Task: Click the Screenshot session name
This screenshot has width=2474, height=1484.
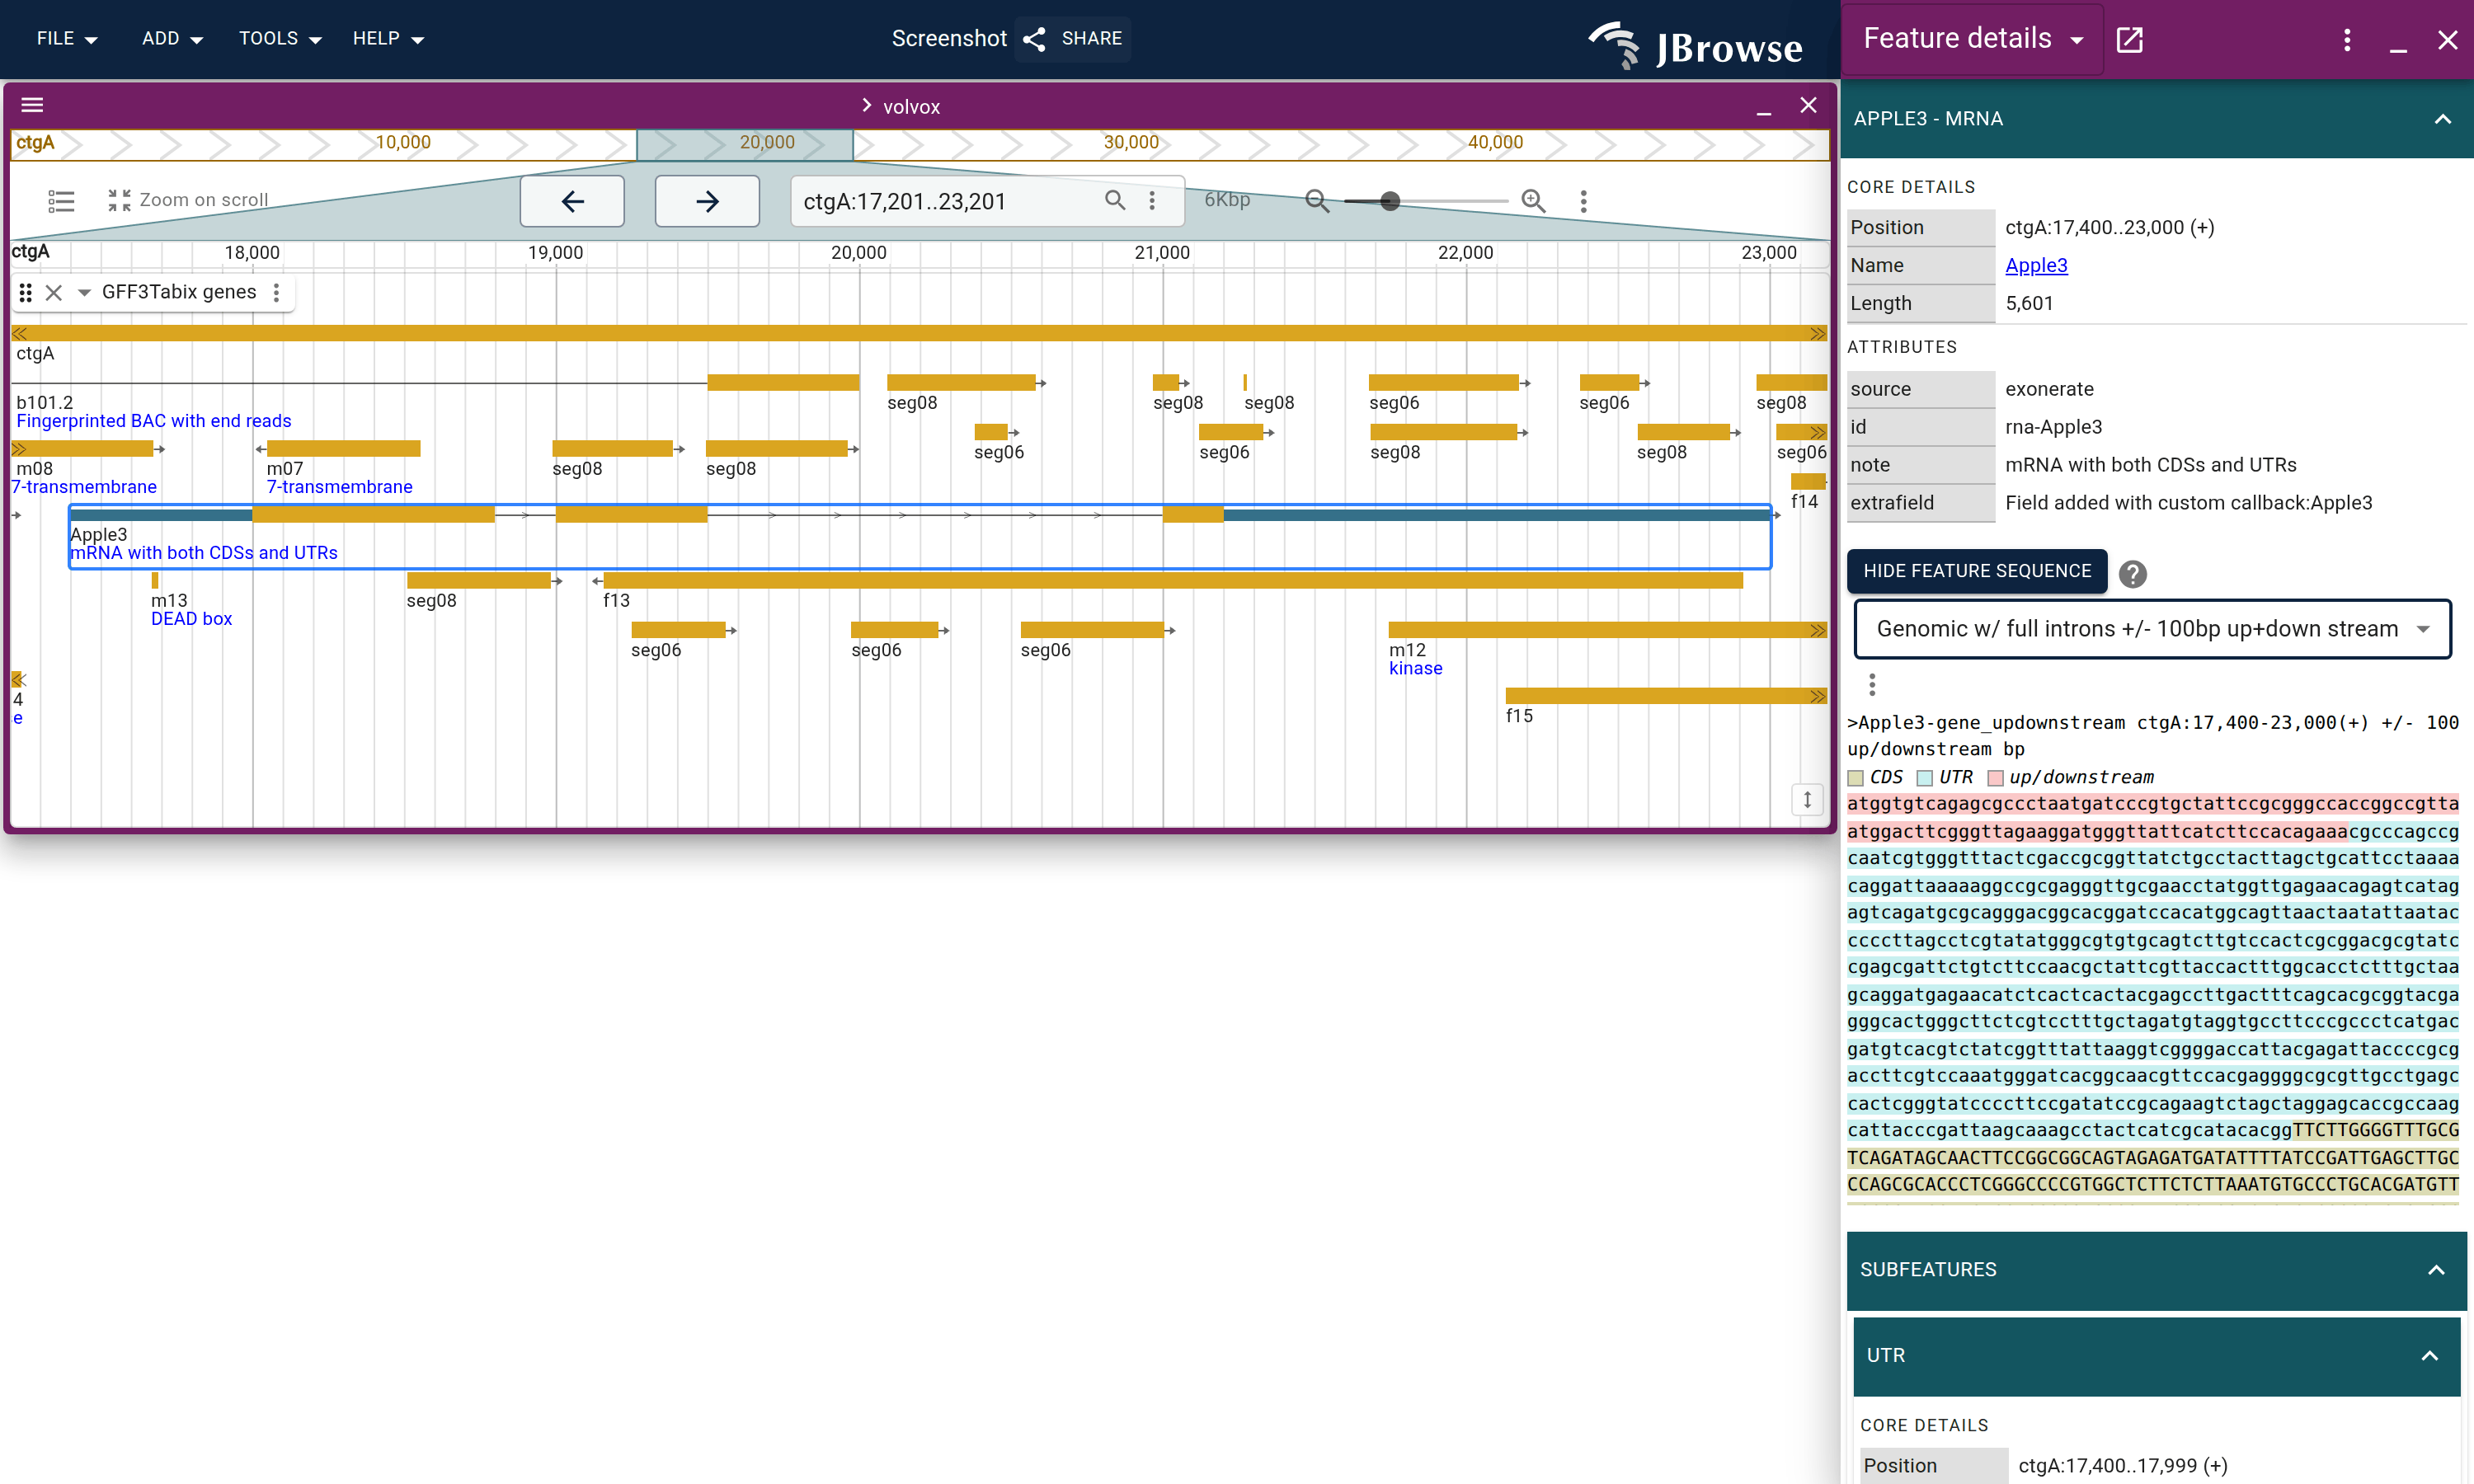Action: pos(948,38)
